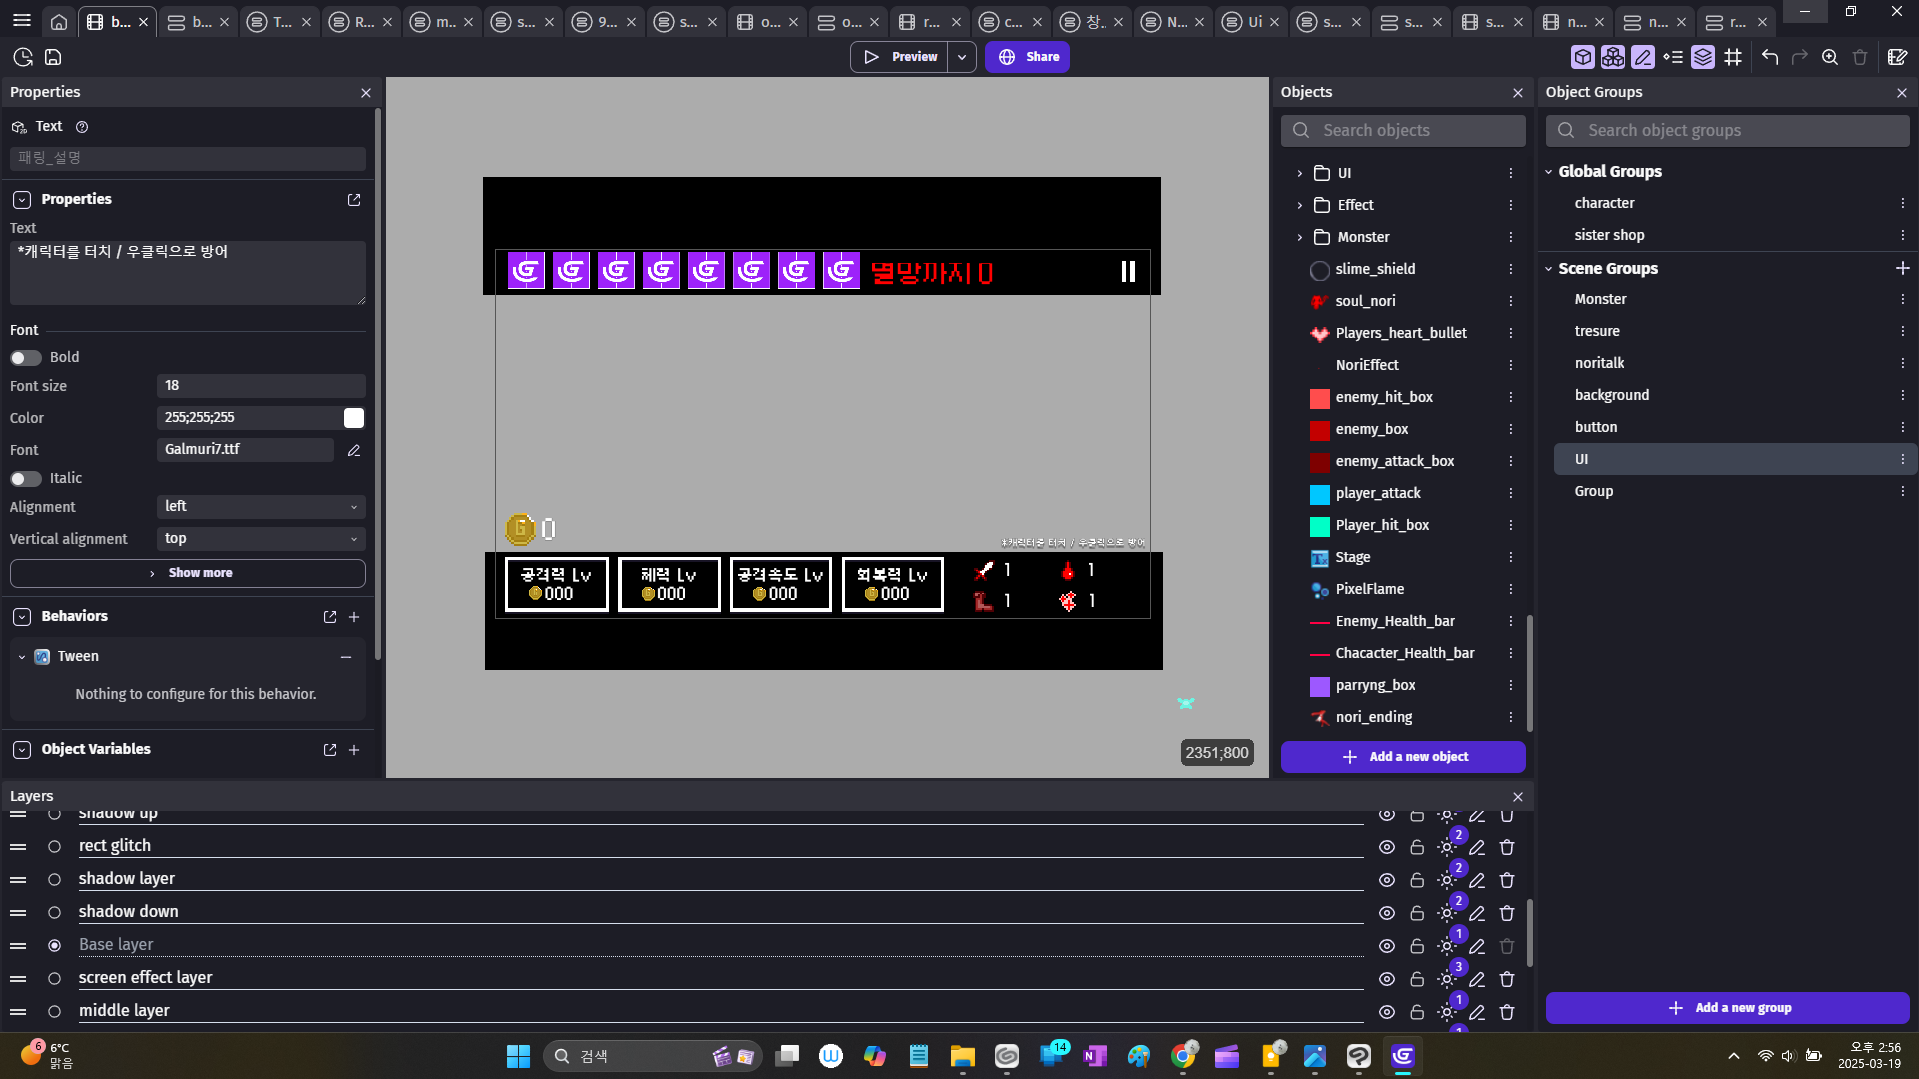Open the Alignment dropdown set to left
Image resolution: width=1919 pixels, height=1079 pixels.
click(x=261, y=507)
